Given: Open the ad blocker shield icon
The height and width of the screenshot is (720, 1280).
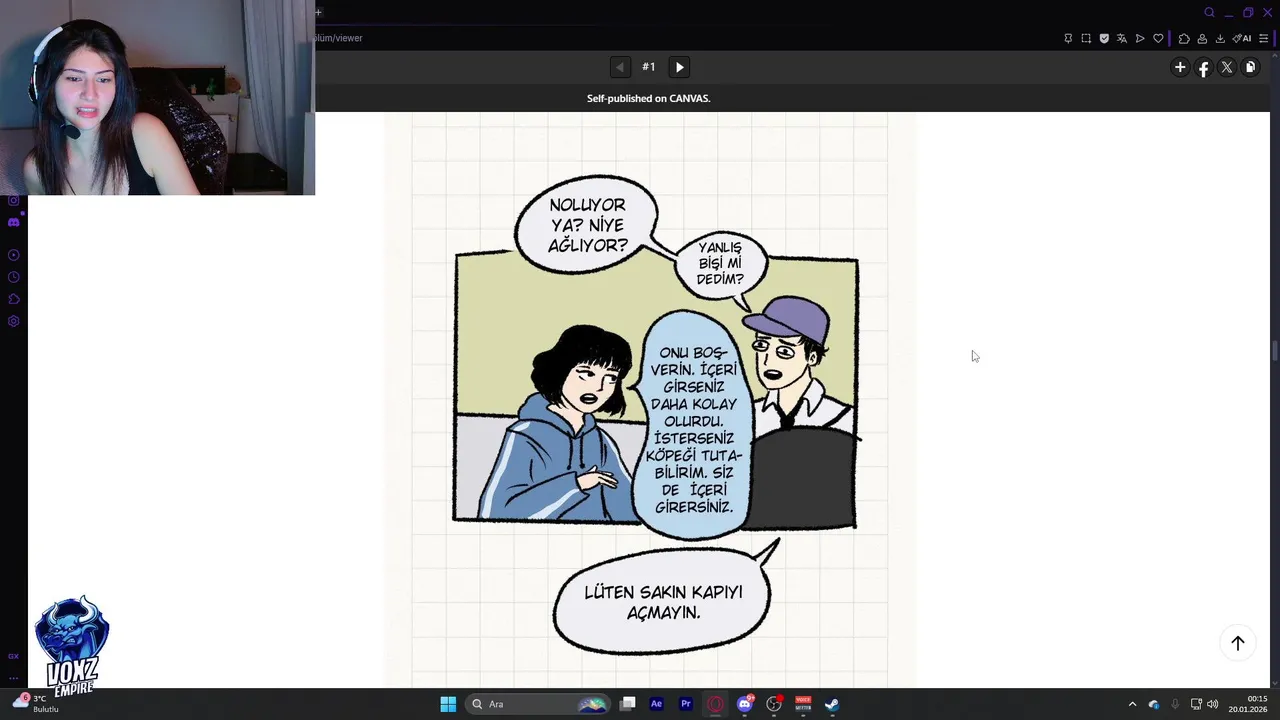Looking at the screenshot, I should pyautogui.click(x=1104, y=38).
